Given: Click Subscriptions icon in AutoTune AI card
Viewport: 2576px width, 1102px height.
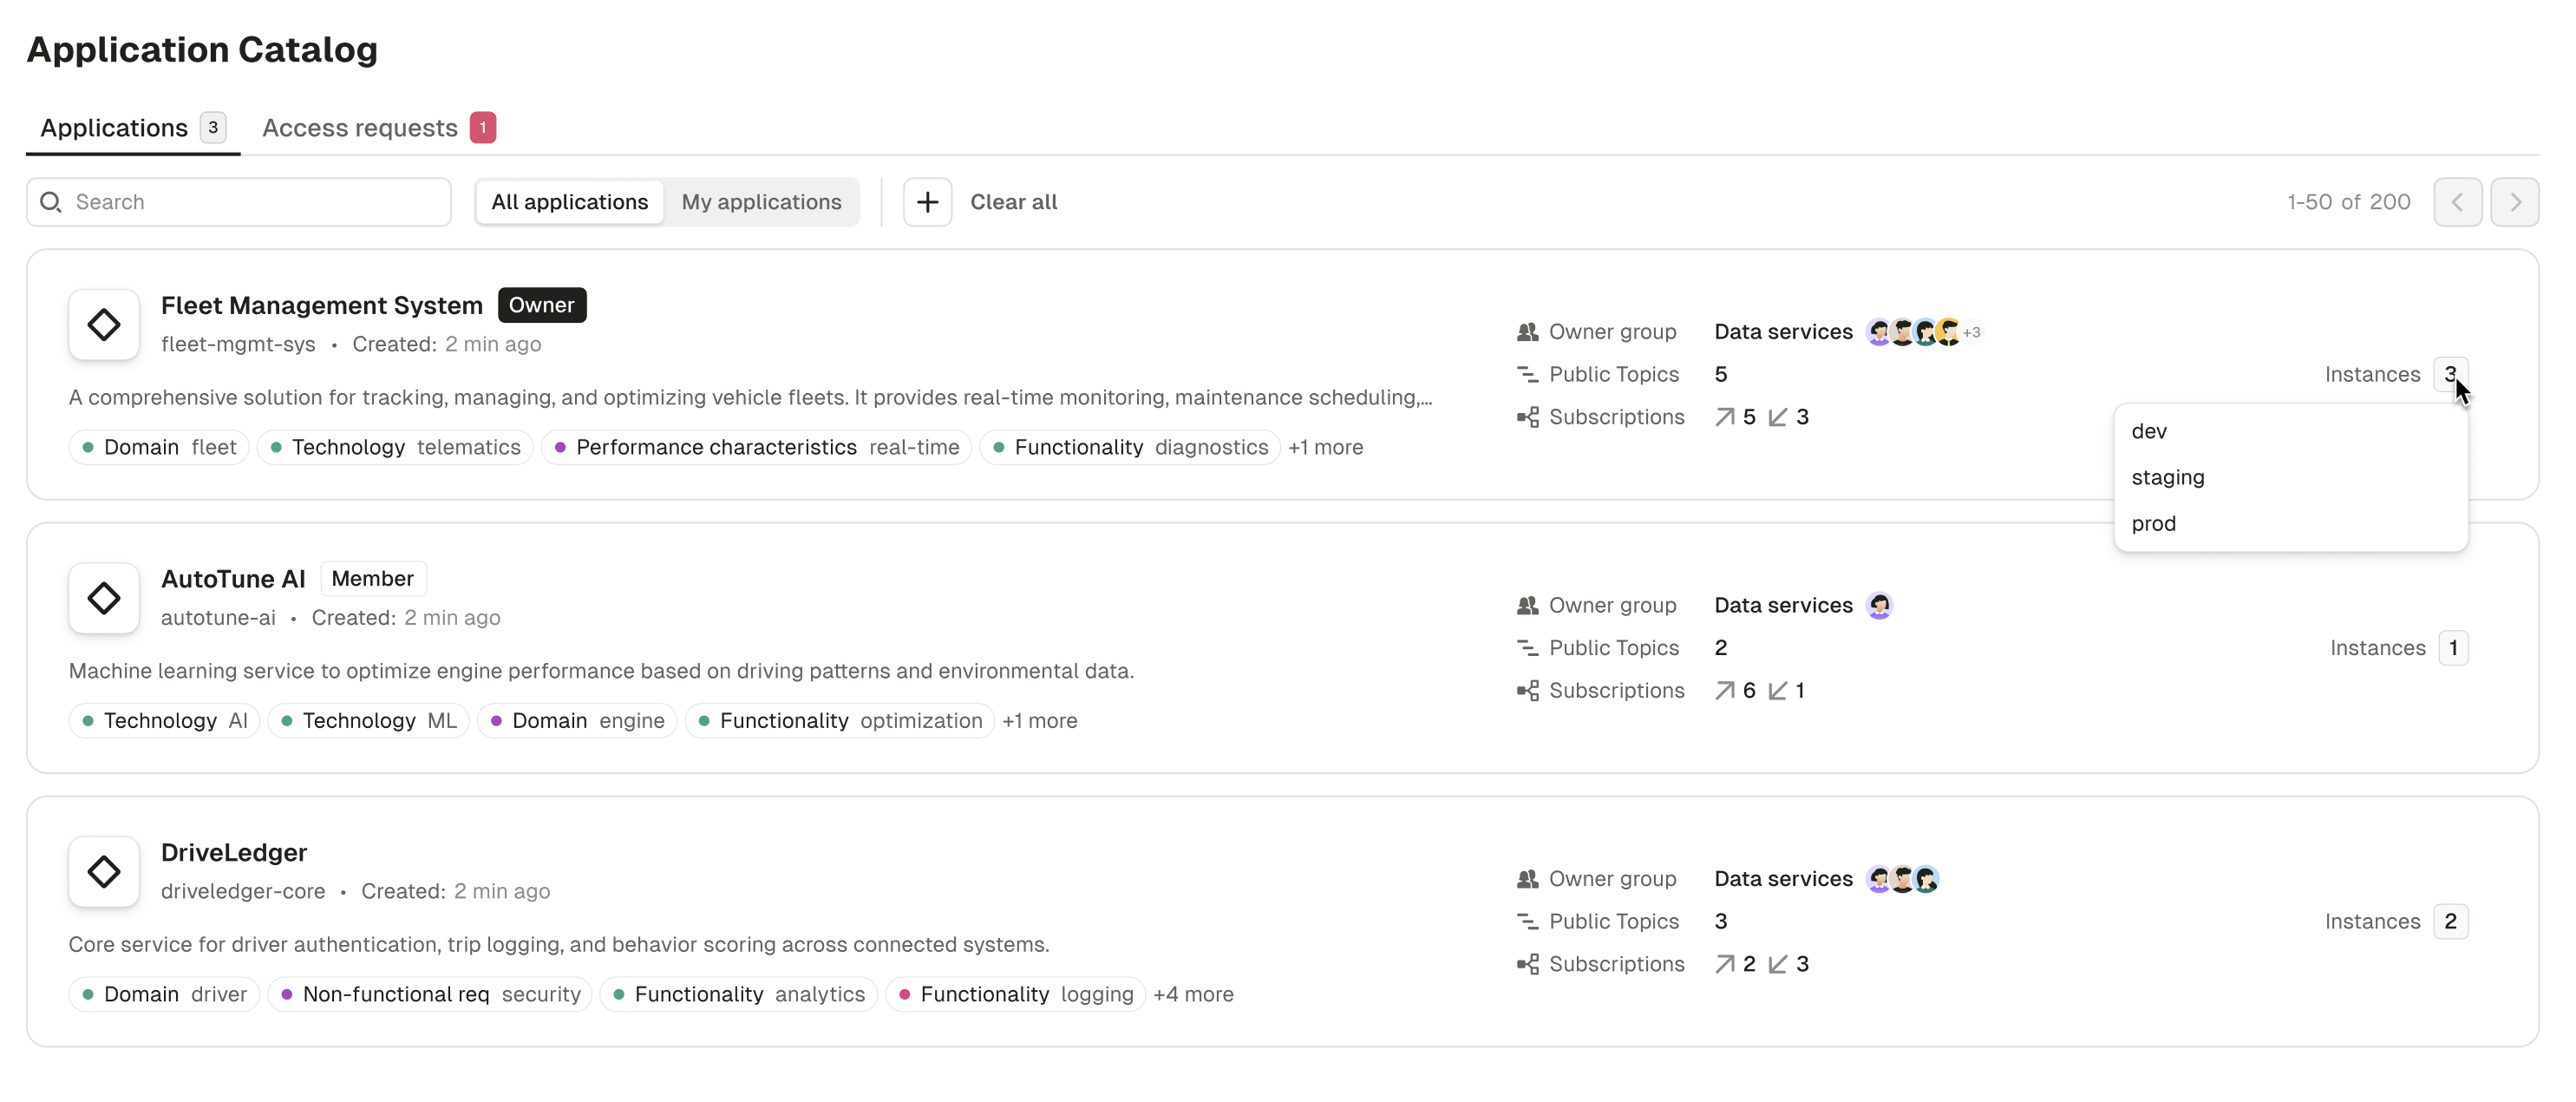Looking at the screenshot, I should pyautogui.click(x=1527, y=690).
